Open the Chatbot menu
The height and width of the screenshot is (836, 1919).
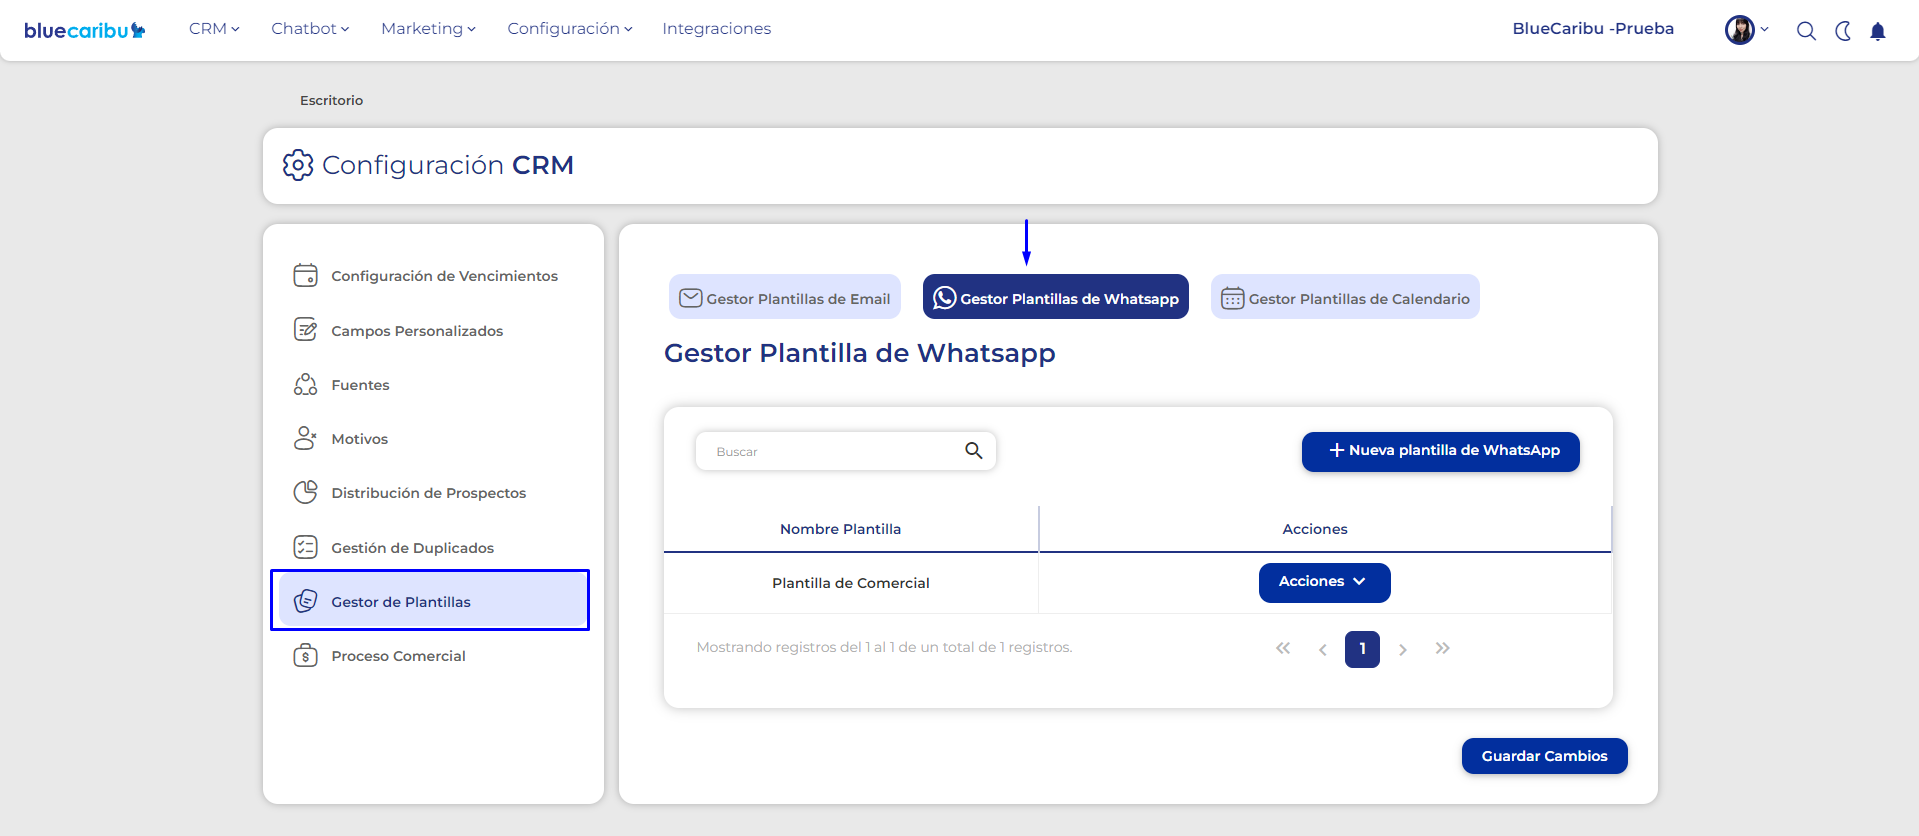tap(310, 29)
